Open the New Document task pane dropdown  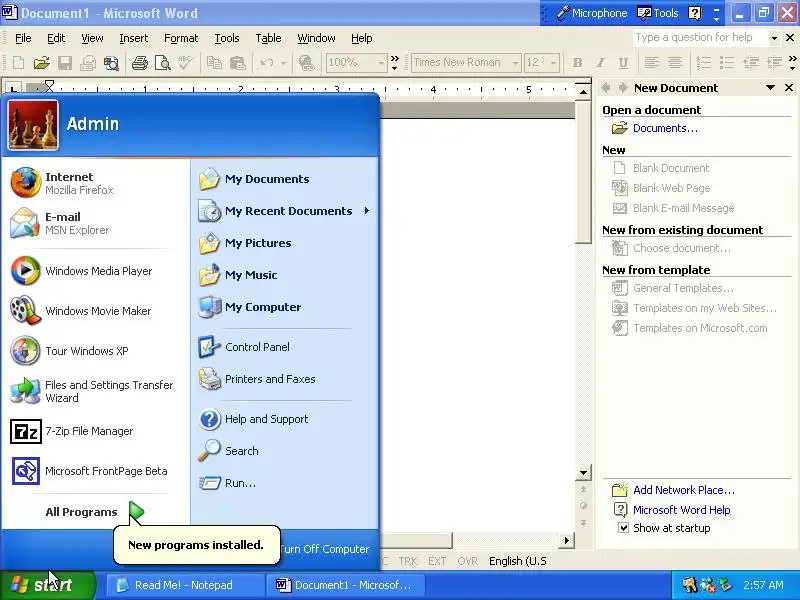(x=770, y=88)
